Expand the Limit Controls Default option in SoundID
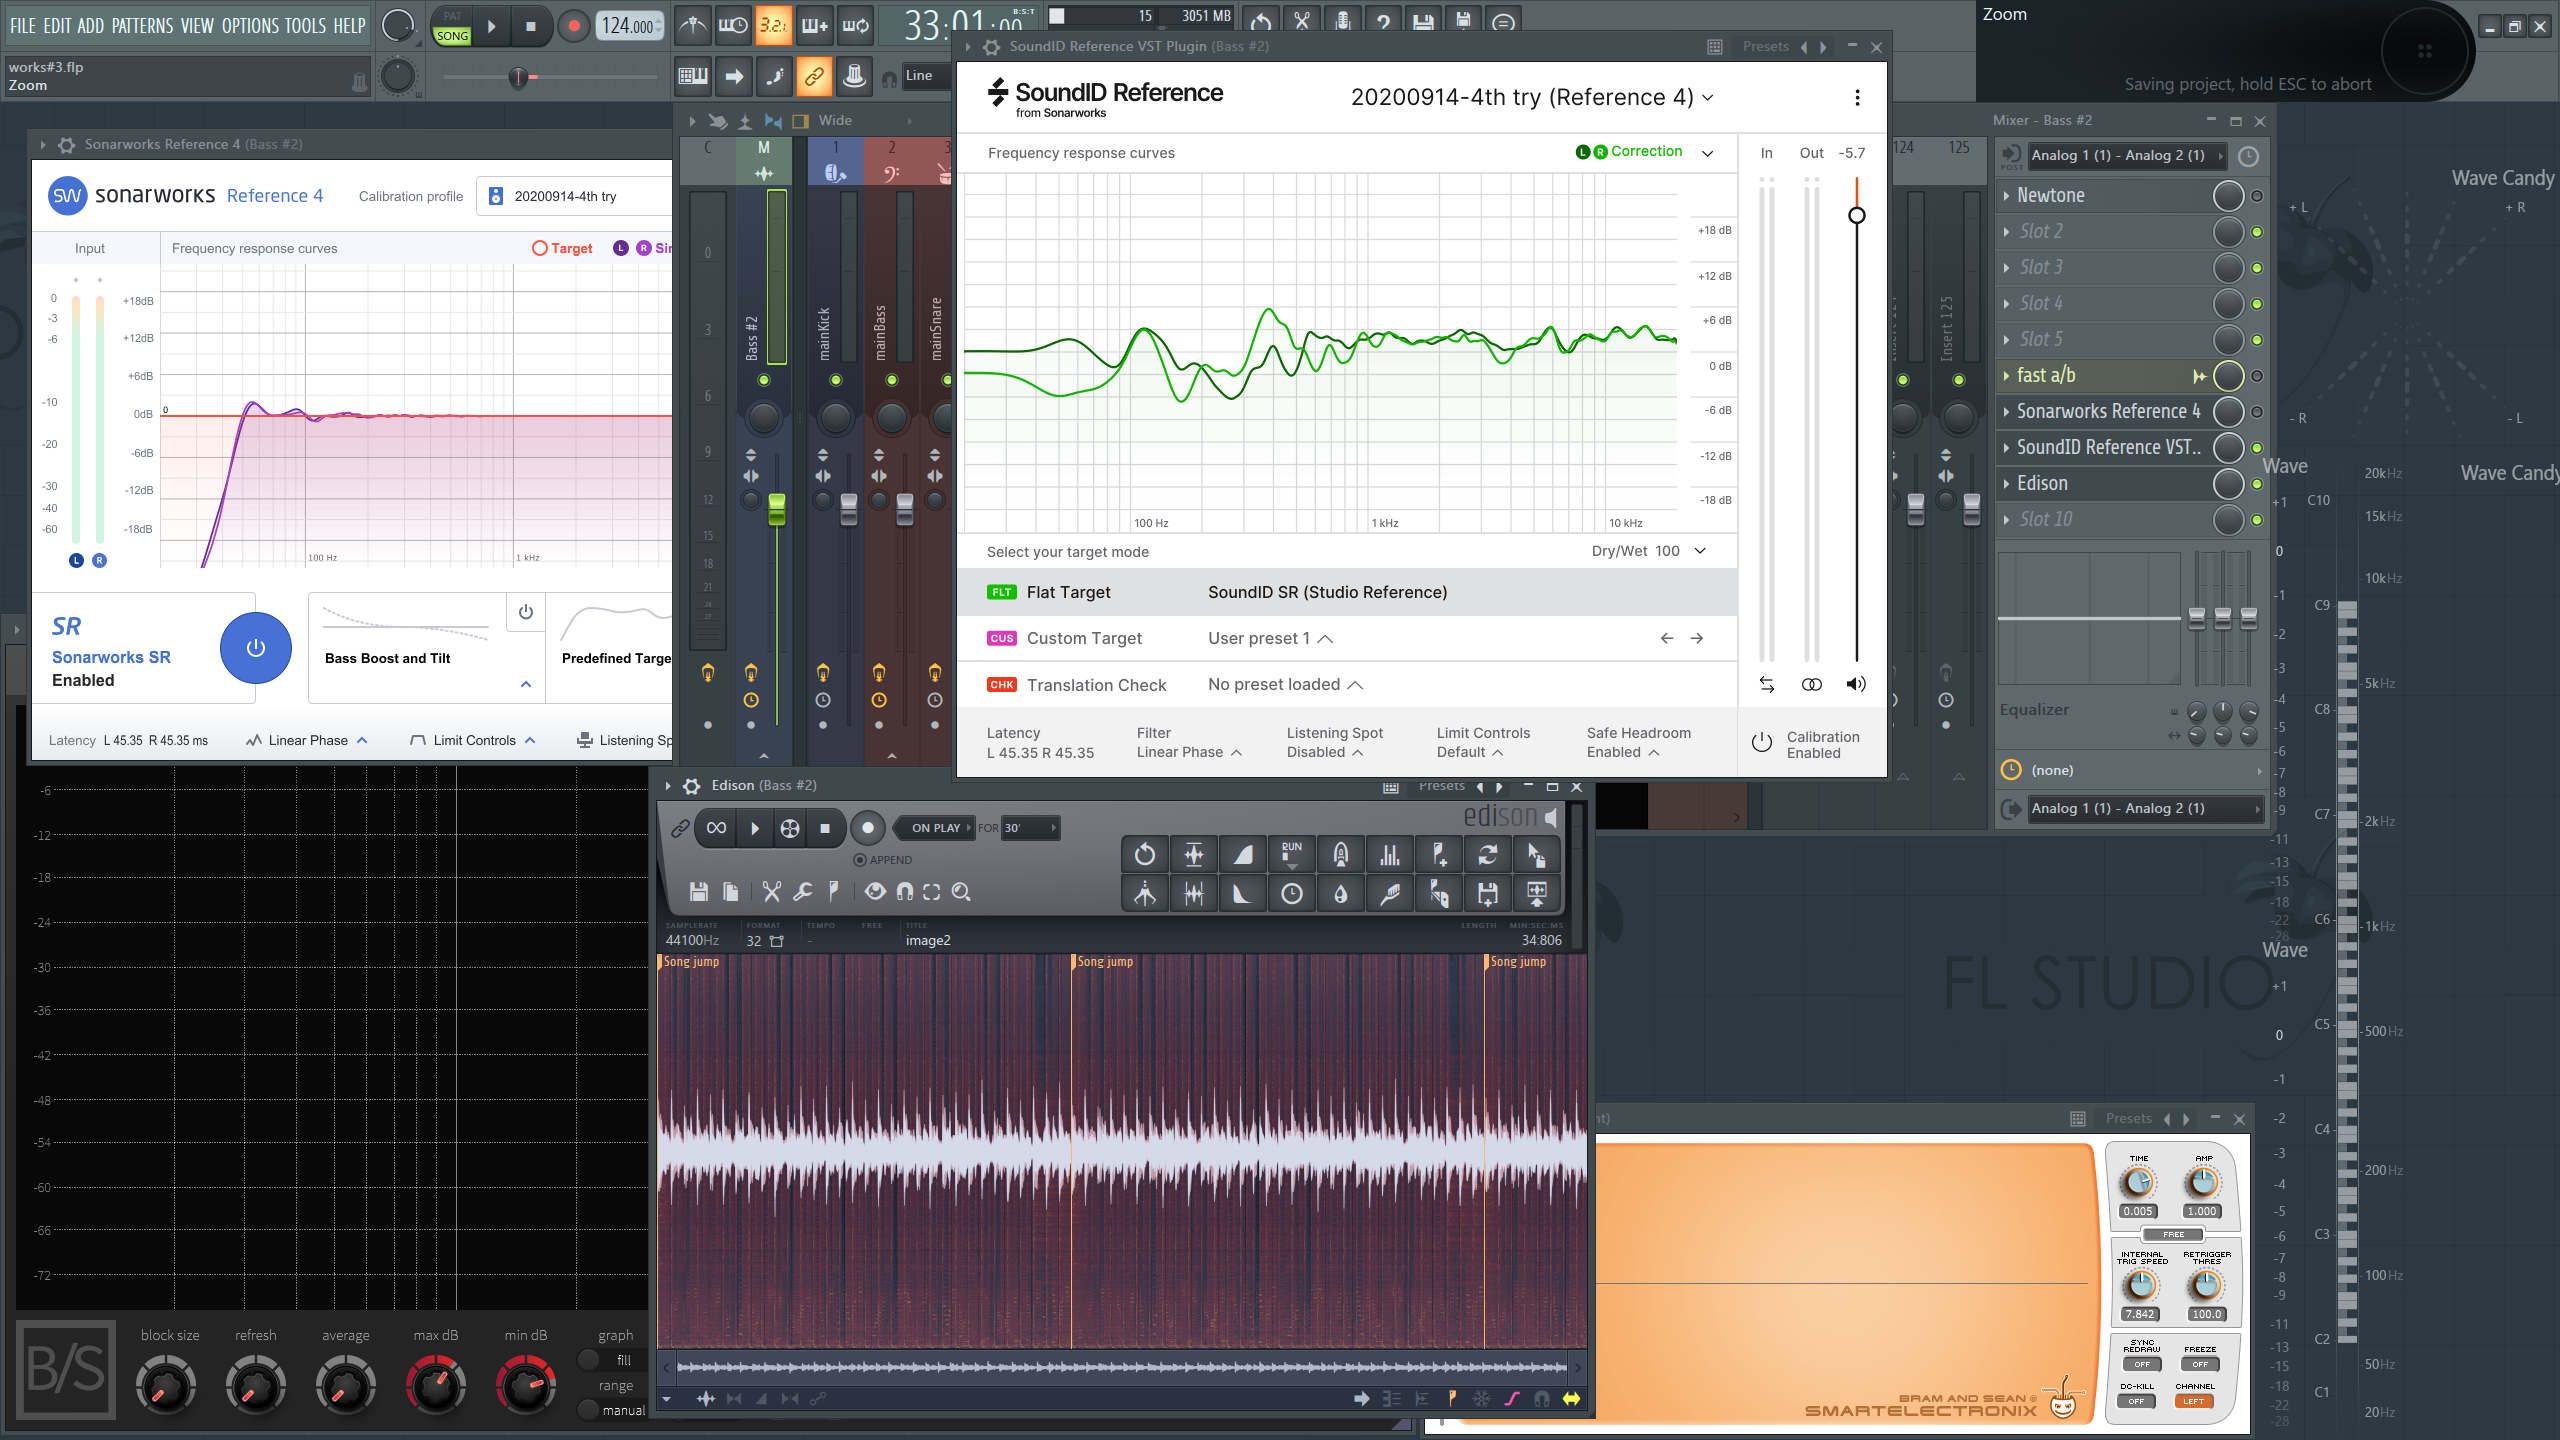The width and height of the screenshot is (2560, 1440). pos(1470,752)
